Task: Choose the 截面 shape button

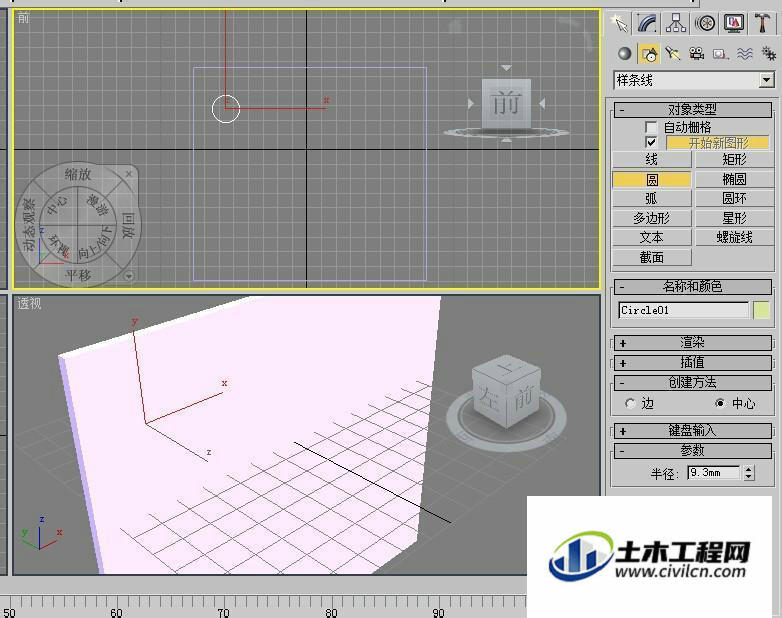Action: point(652,257)
